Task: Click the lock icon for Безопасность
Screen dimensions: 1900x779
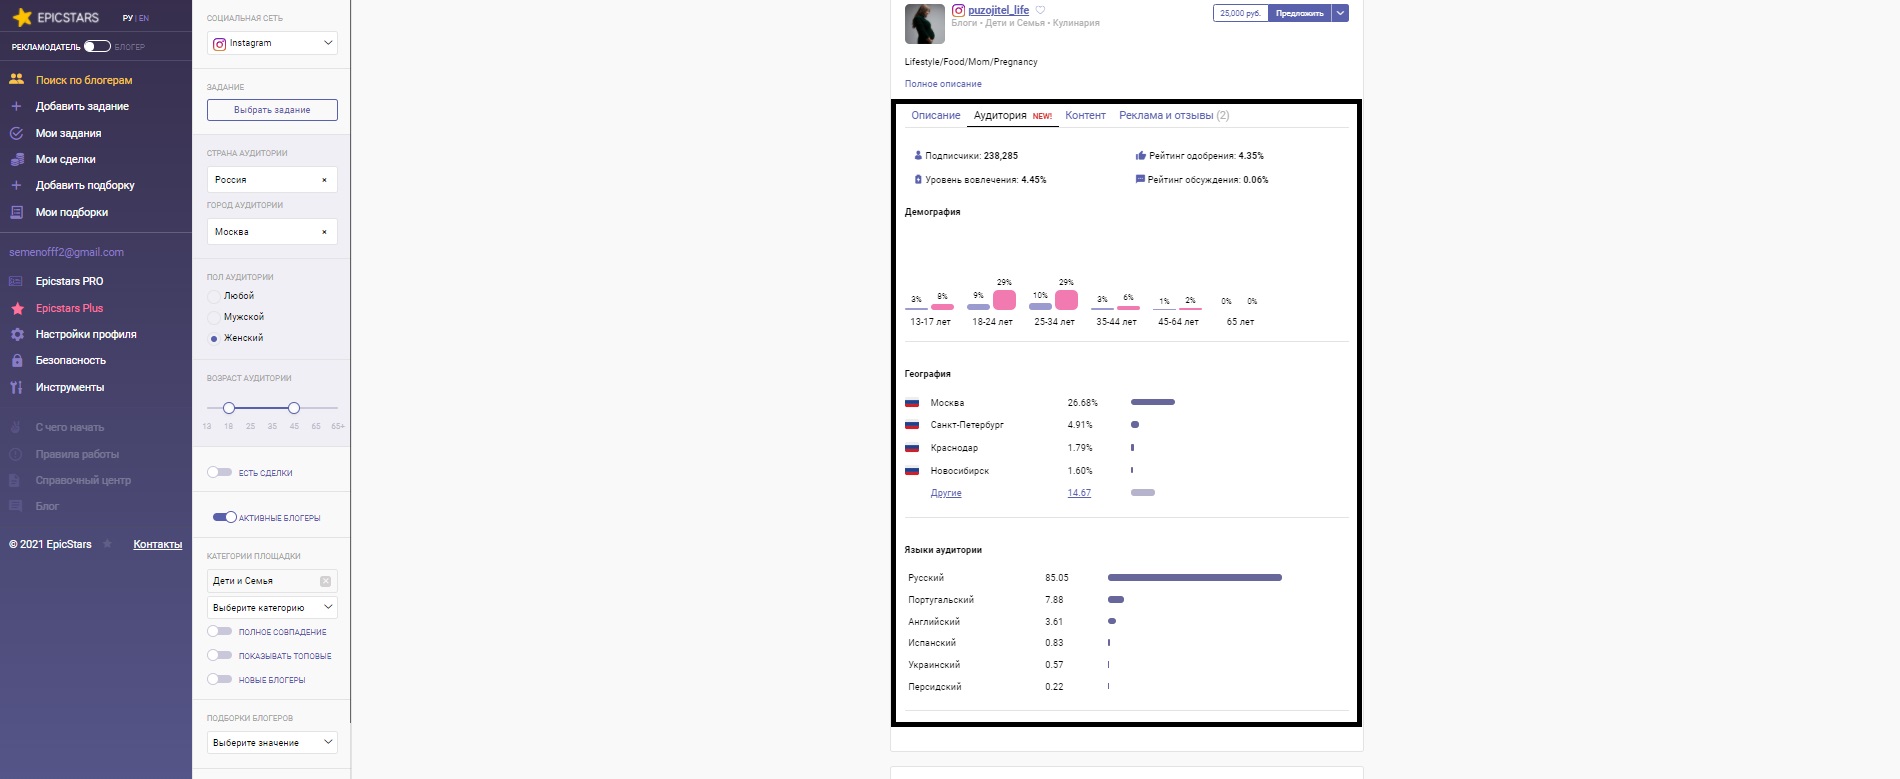Action: coord(17,360)
